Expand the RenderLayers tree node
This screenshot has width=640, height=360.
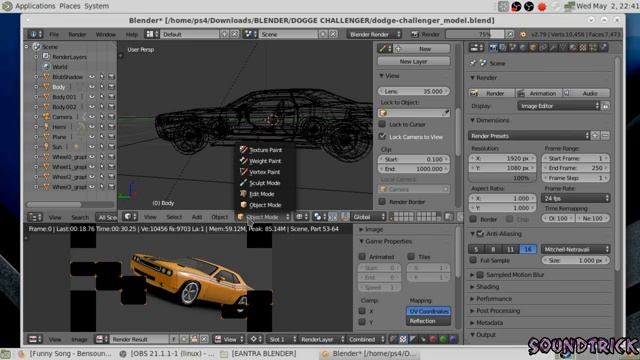click(x=36, y=57)
